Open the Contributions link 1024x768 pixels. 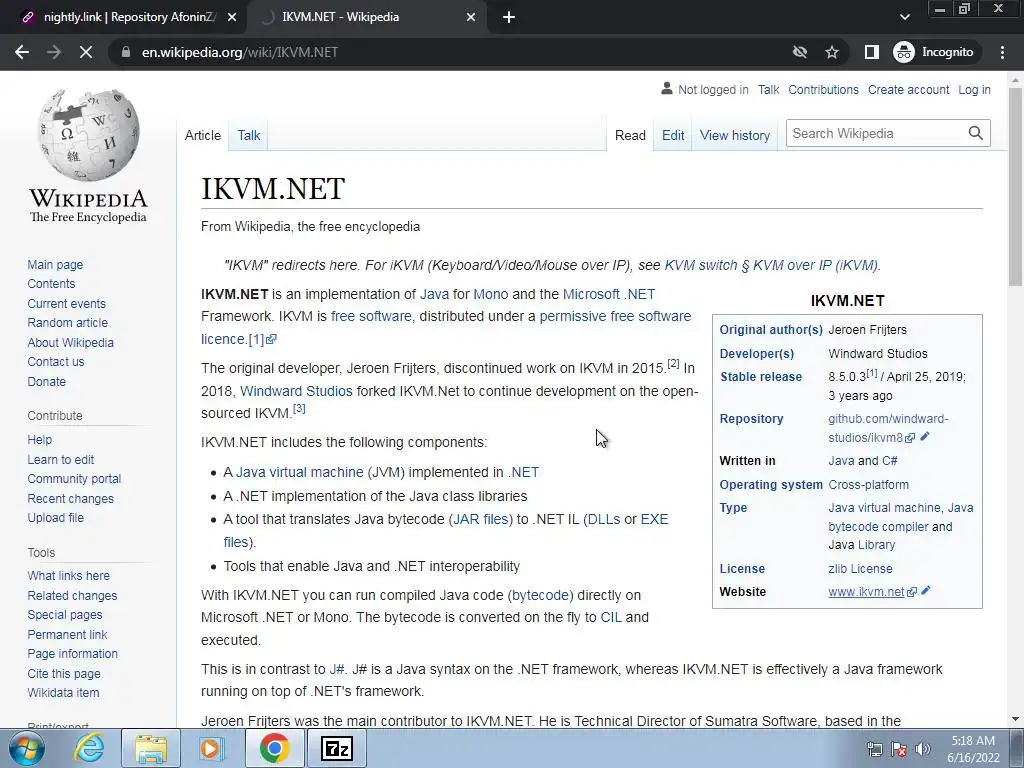[x=823, y=89]
